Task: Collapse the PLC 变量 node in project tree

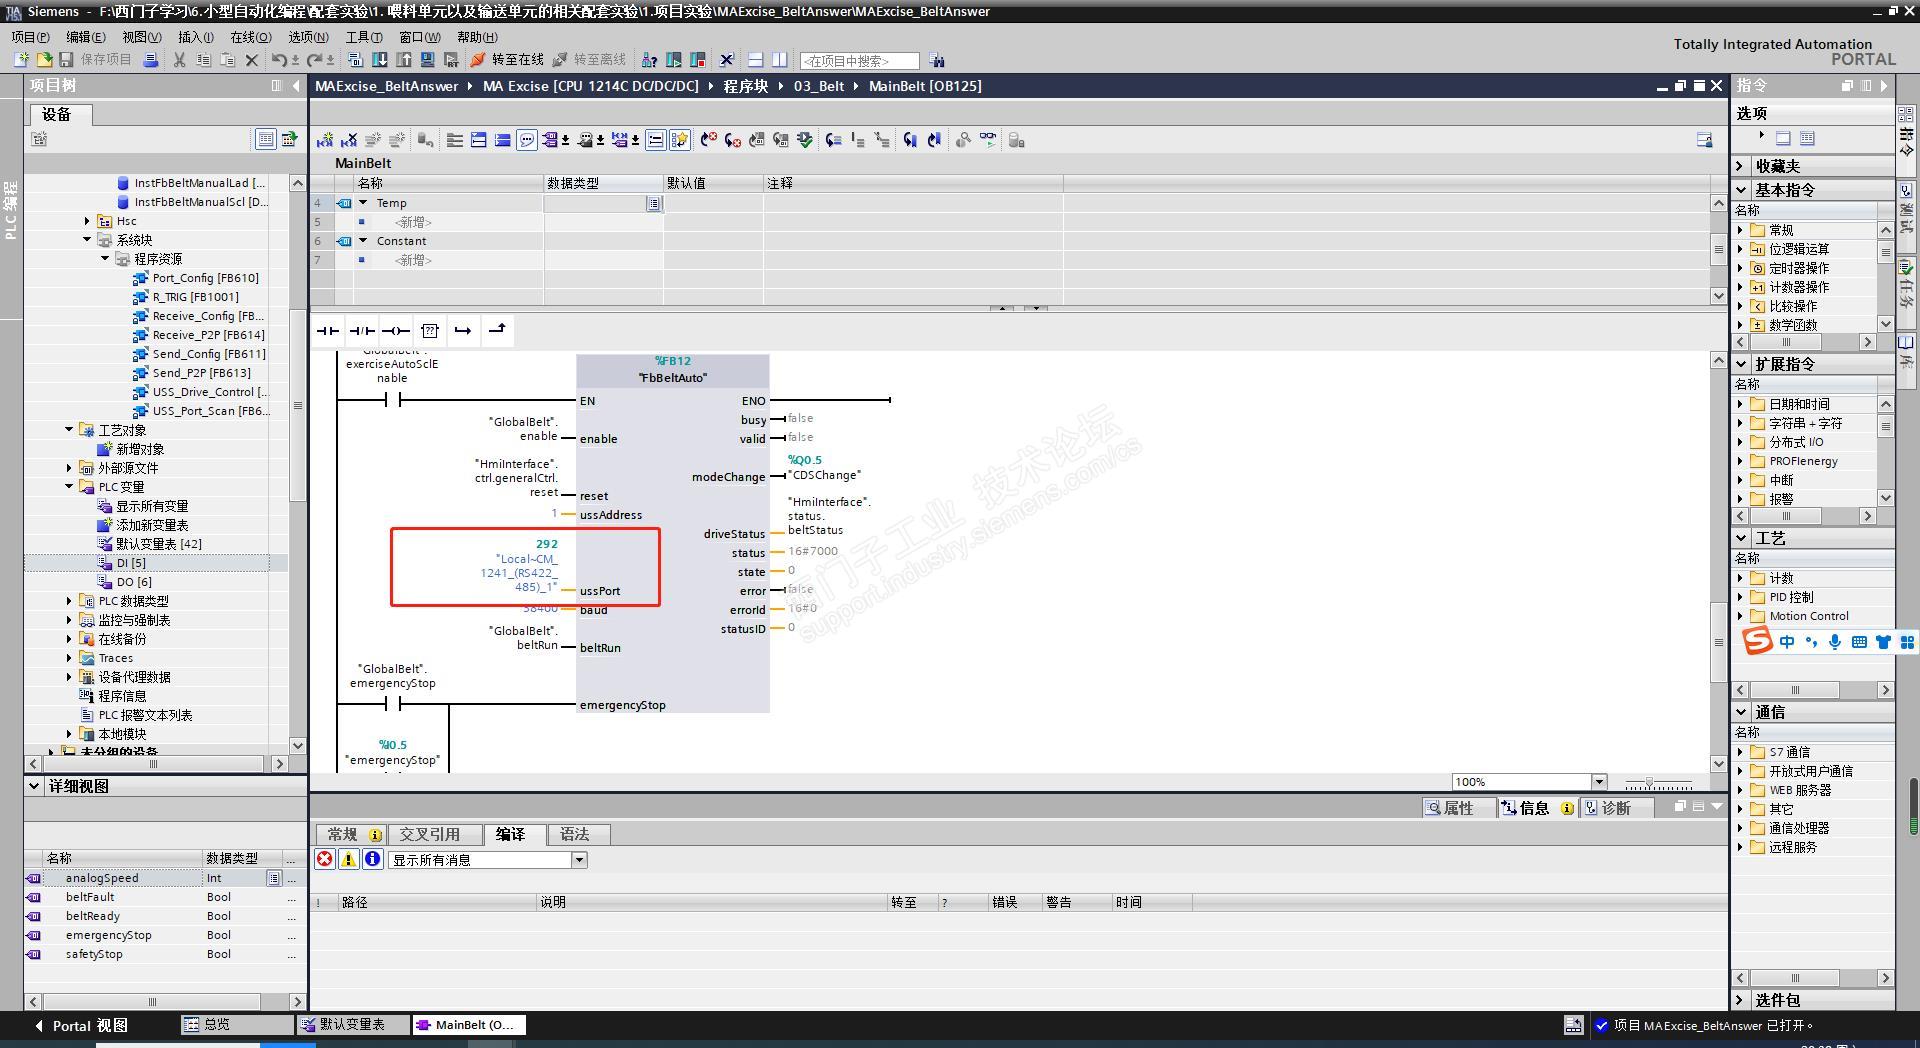Action: point(69,487)
